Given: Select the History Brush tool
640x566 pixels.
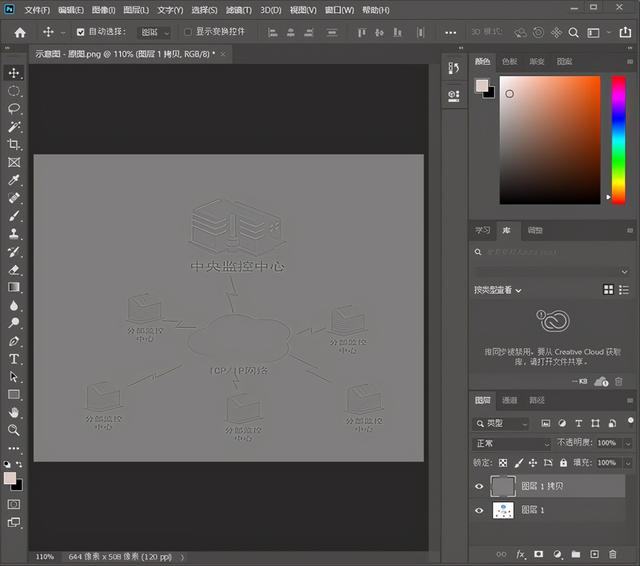Looking at the screenshot, I should pyautogui.click(x=14, y=252).
